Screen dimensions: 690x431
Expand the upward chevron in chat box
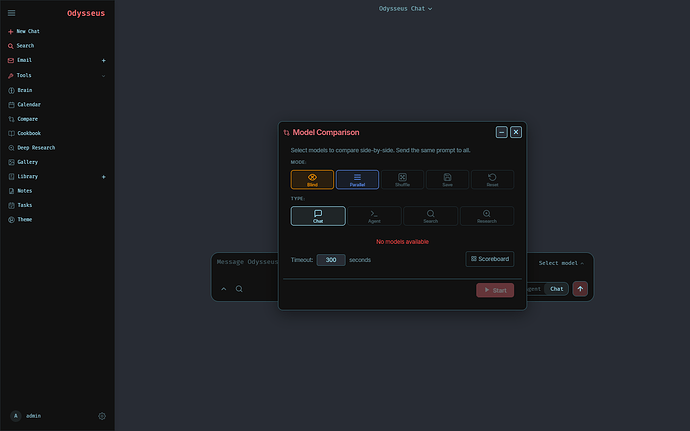[224, 289]
